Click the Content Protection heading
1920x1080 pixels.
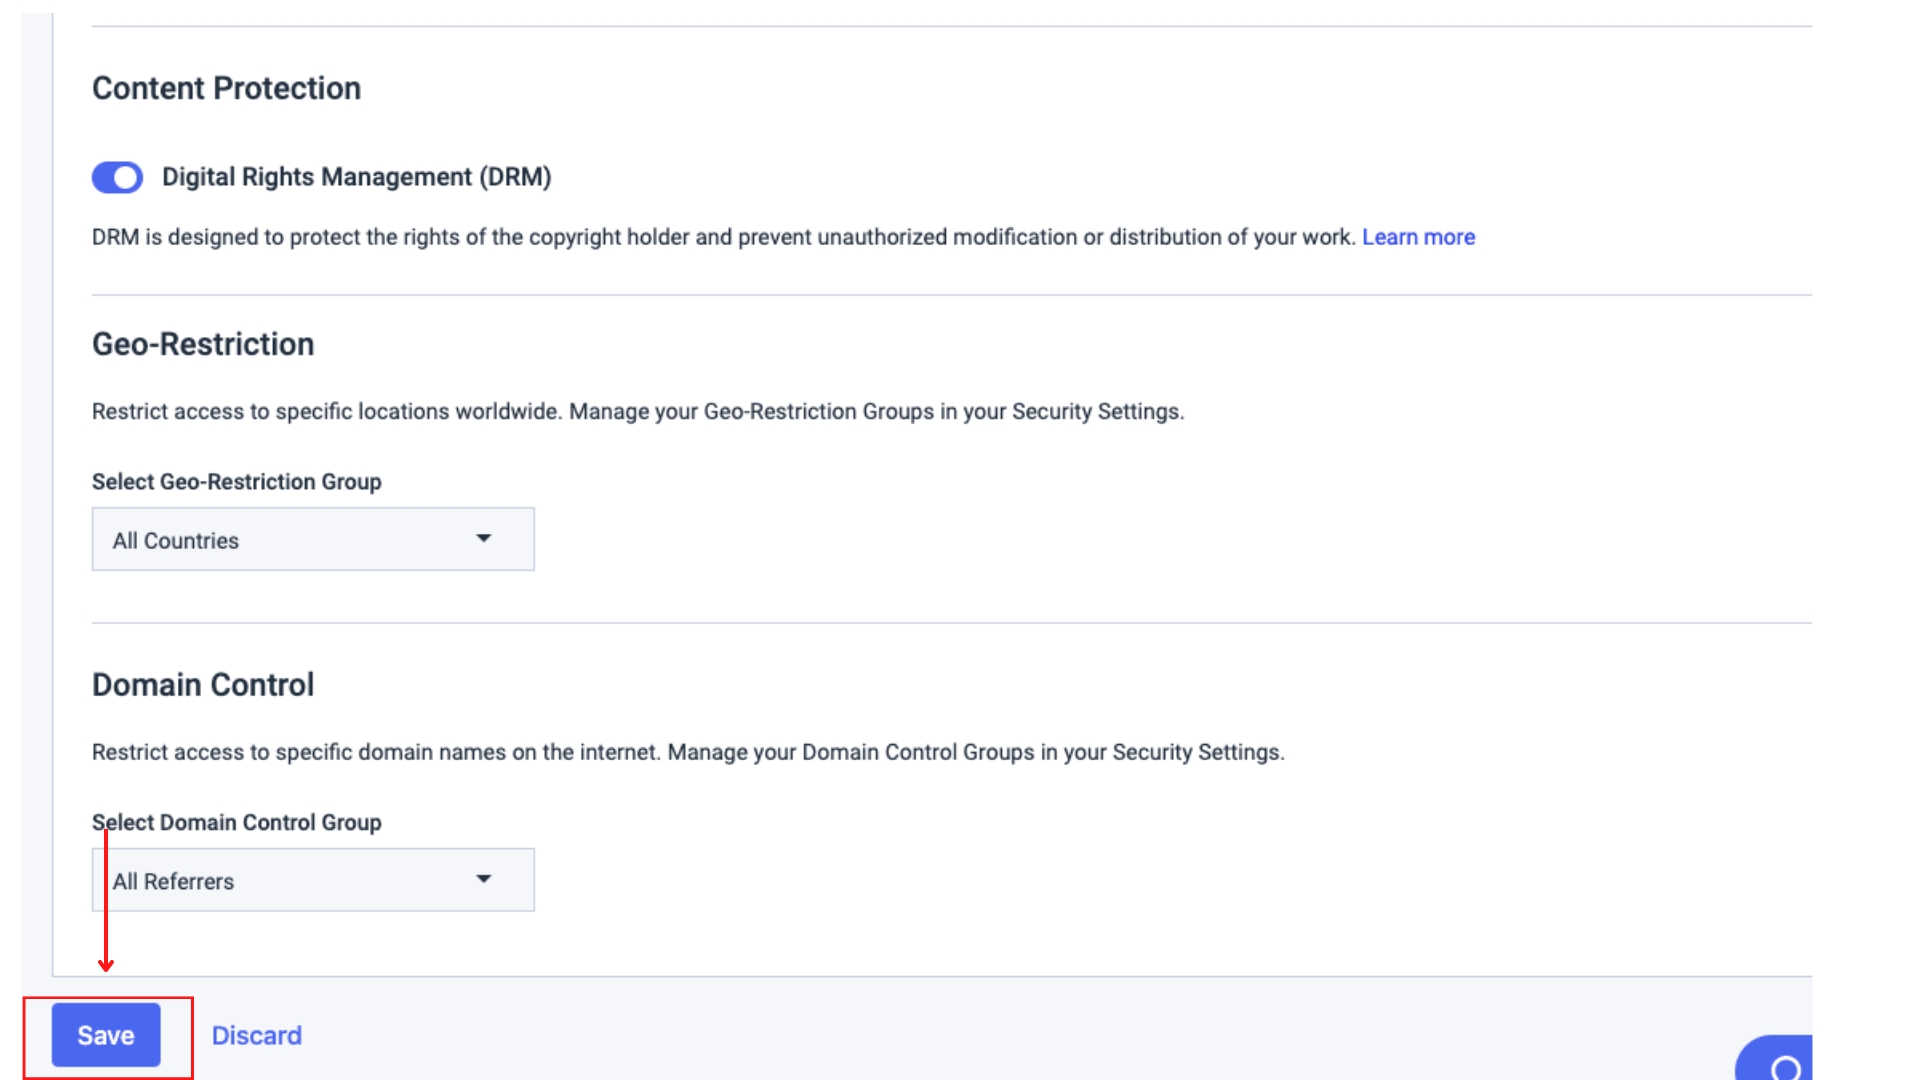226,88
